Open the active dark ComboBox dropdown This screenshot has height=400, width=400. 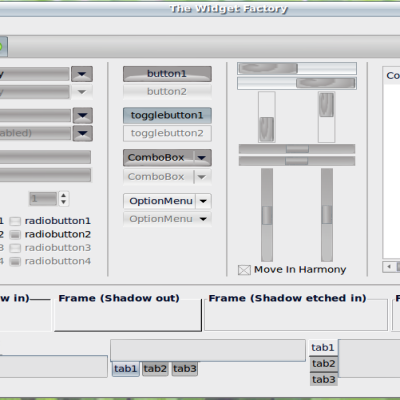click(167, 157)
